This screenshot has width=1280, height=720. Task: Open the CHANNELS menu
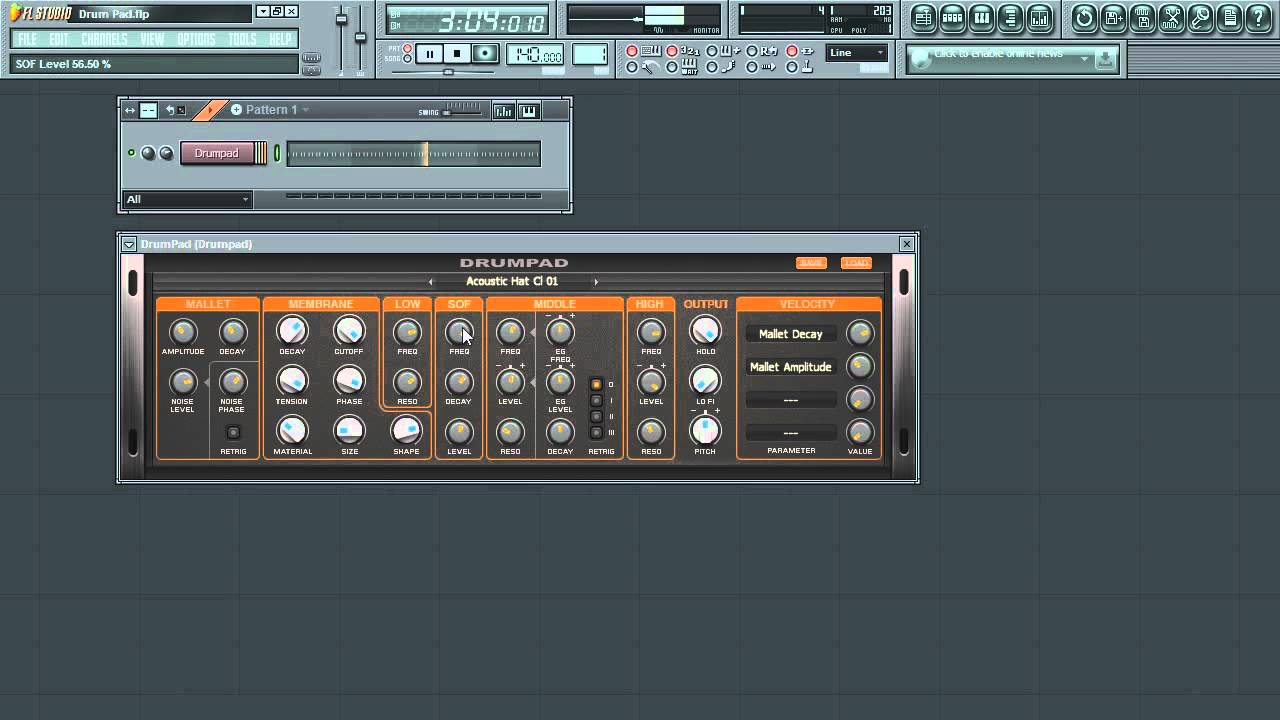point(104,39)
